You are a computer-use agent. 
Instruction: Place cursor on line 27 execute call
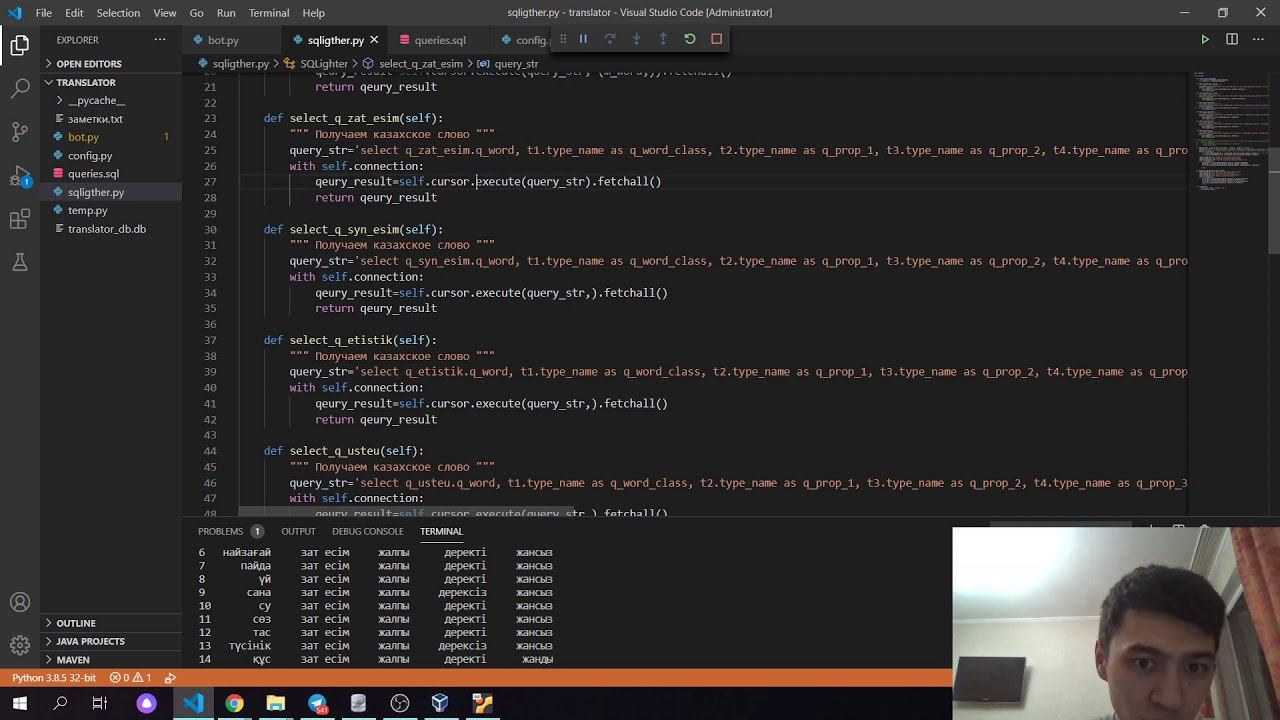click(498, 182)
